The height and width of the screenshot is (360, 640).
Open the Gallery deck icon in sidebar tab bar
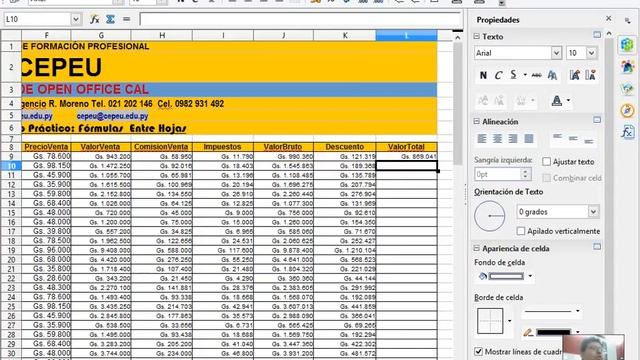(627, 89)
